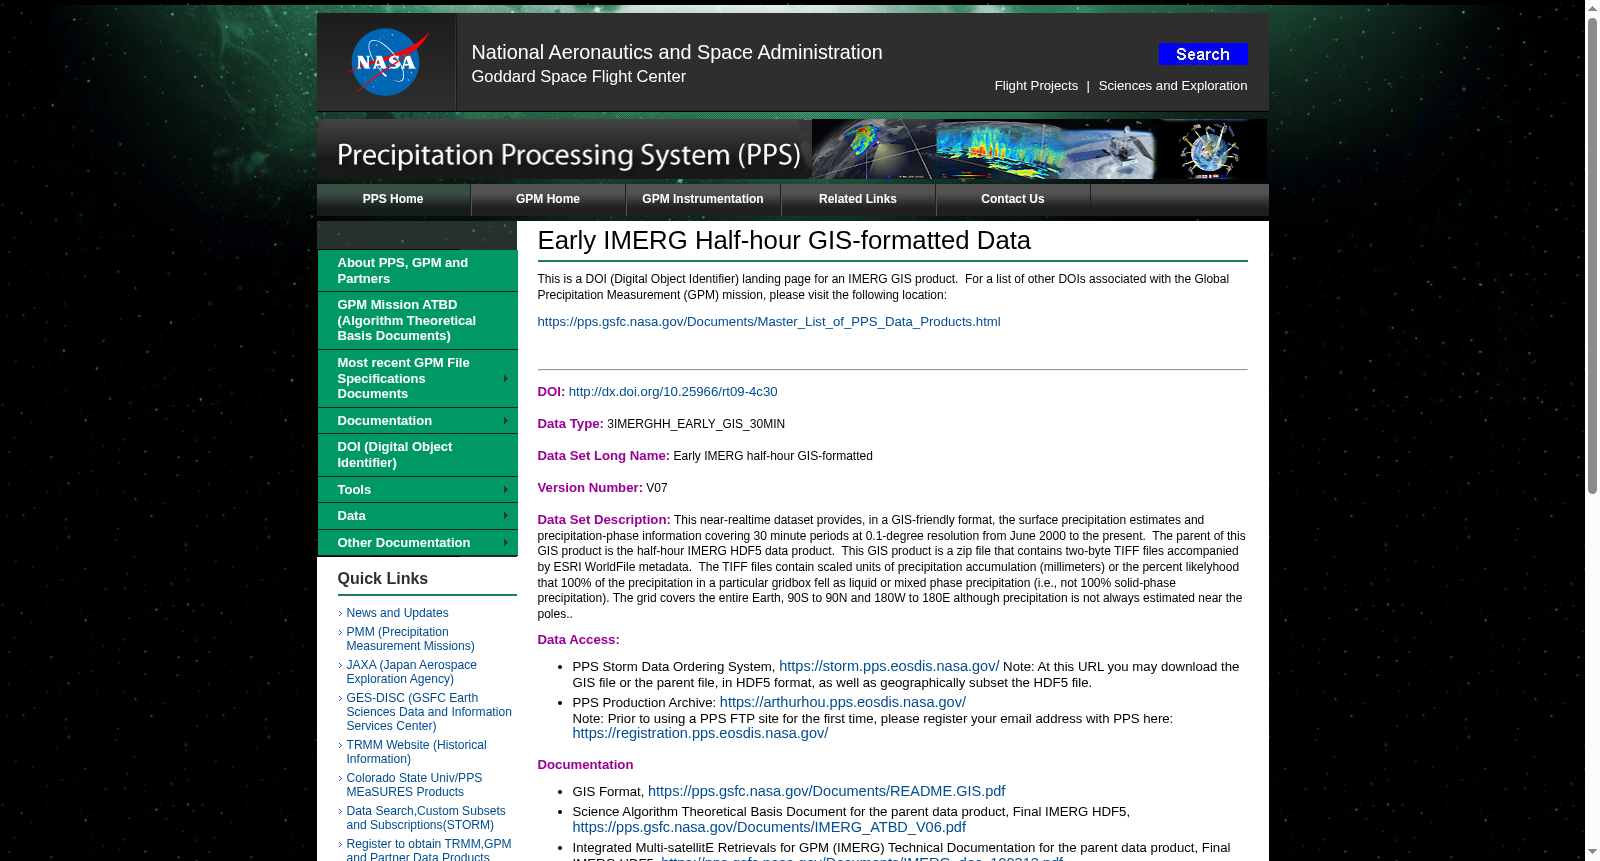Open About PPS, GPM and Partners
Screen dimensions: 1600x861
click(417, 271)
